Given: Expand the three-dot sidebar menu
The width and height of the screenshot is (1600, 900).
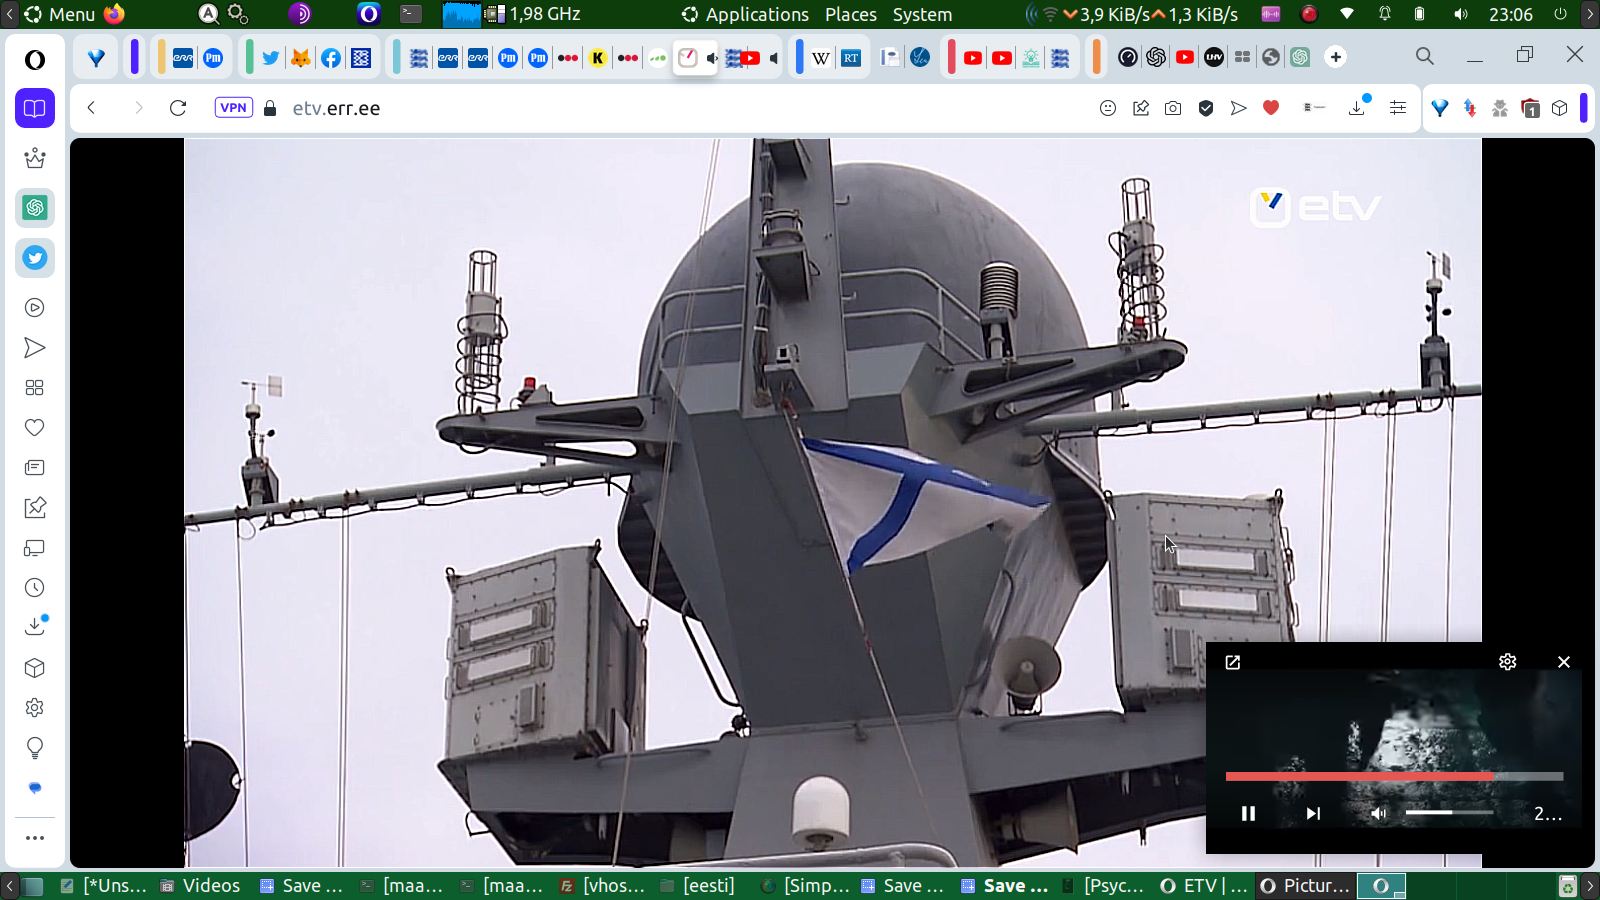Looking at the screenshot, I should pos(35,838).
